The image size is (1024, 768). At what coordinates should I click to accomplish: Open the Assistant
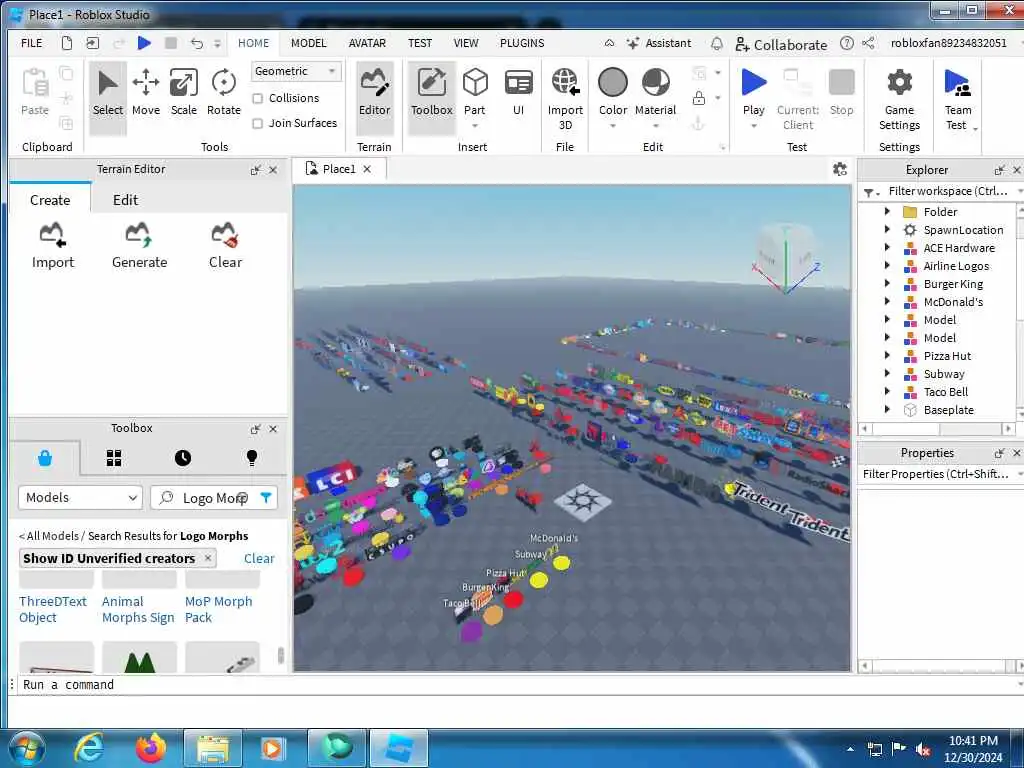click(658, 43)
